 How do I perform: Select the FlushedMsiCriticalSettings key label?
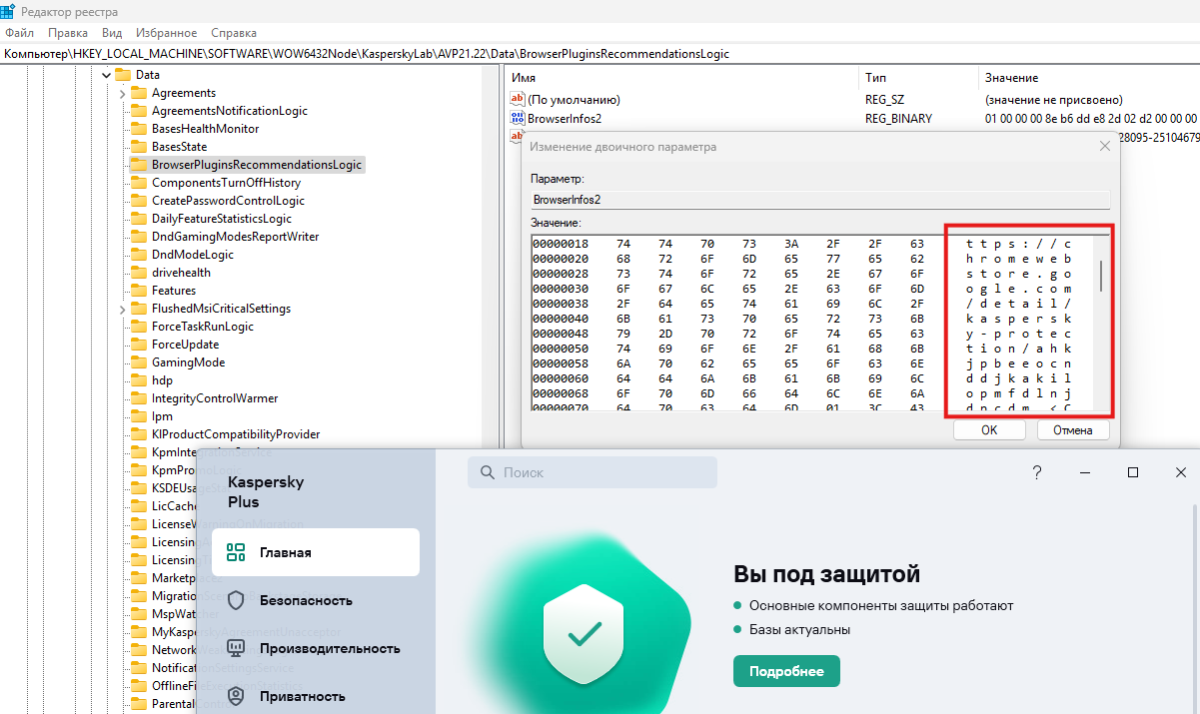click(221, 309)
